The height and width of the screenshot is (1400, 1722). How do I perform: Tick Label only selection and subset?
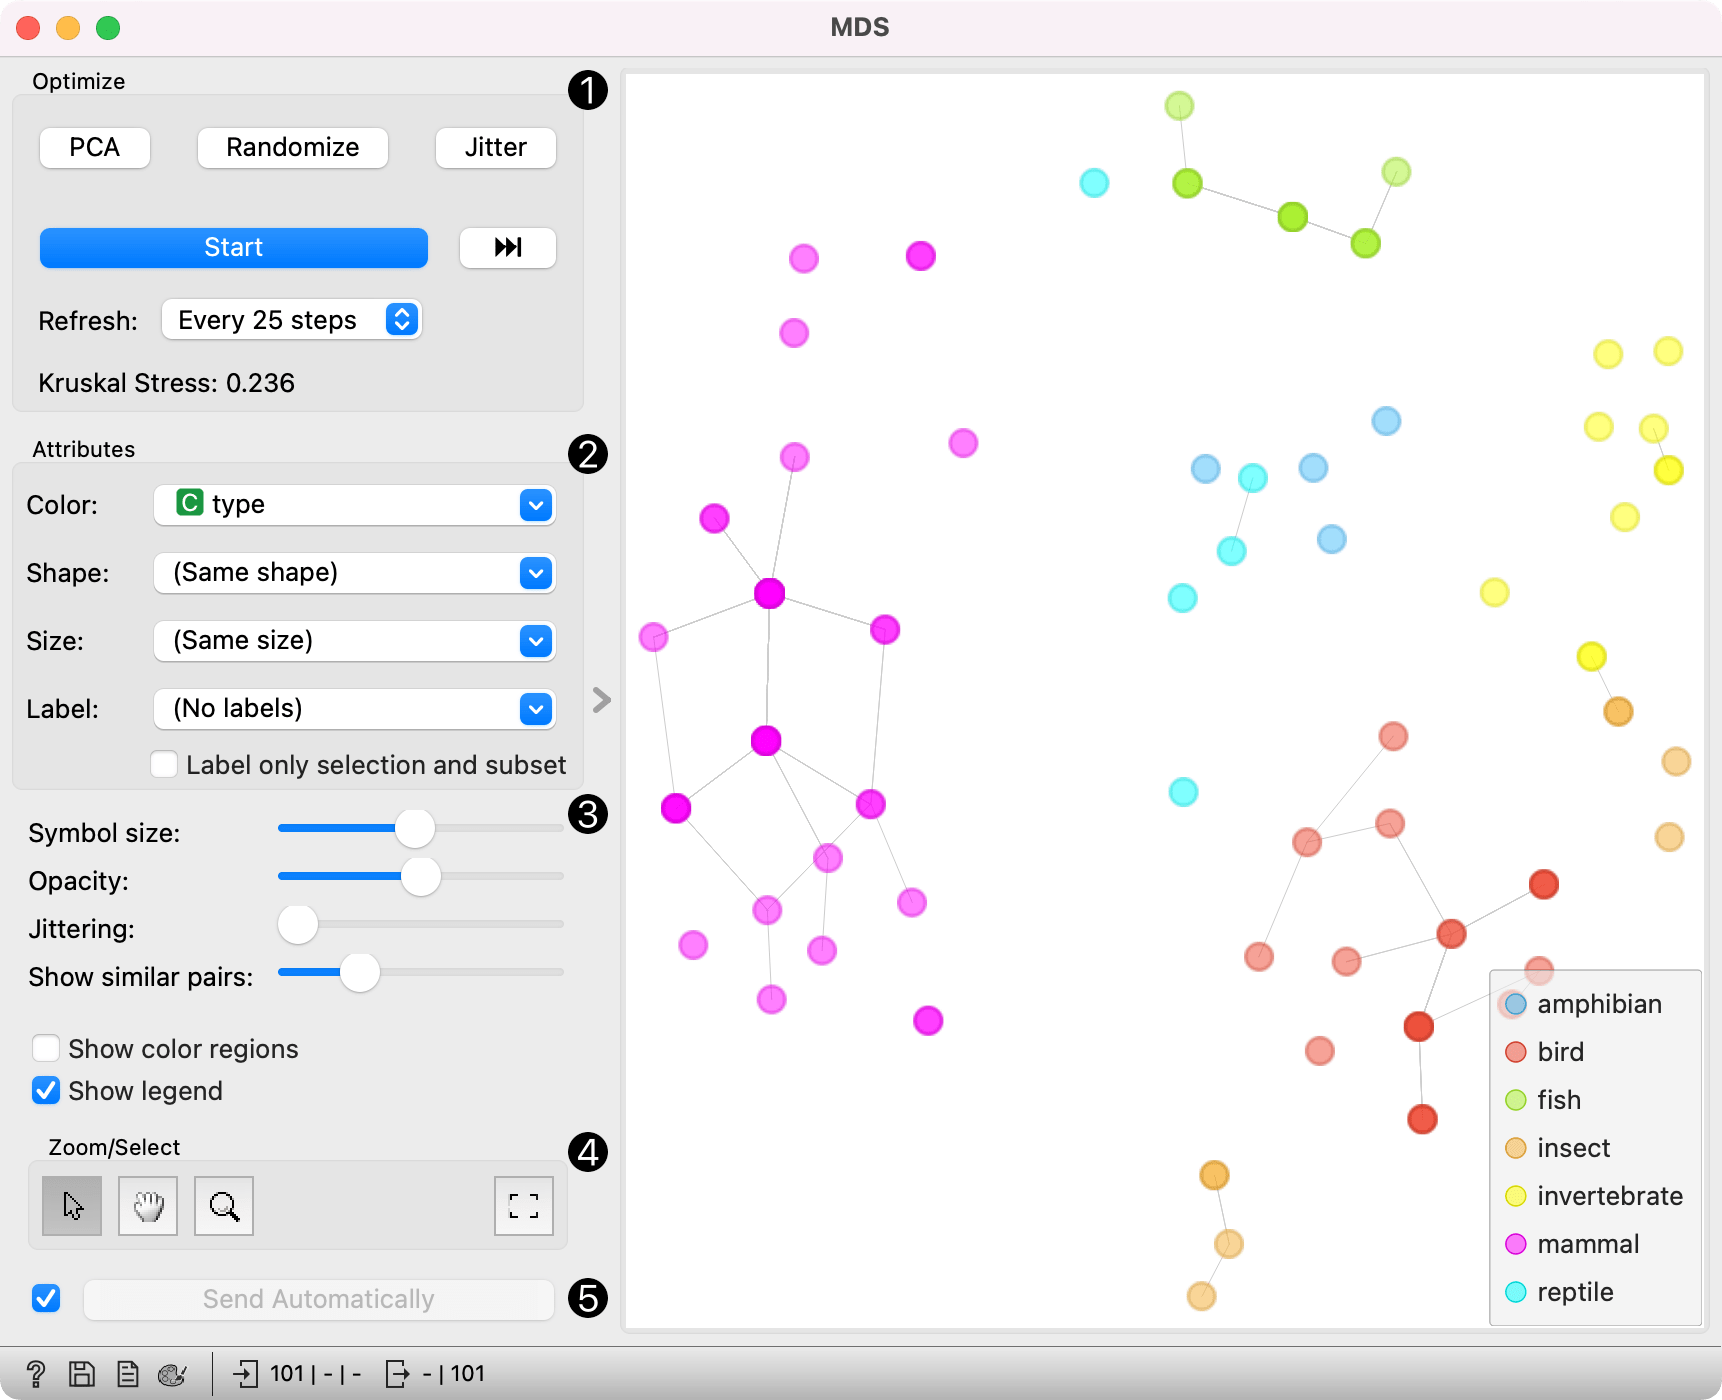164,765
